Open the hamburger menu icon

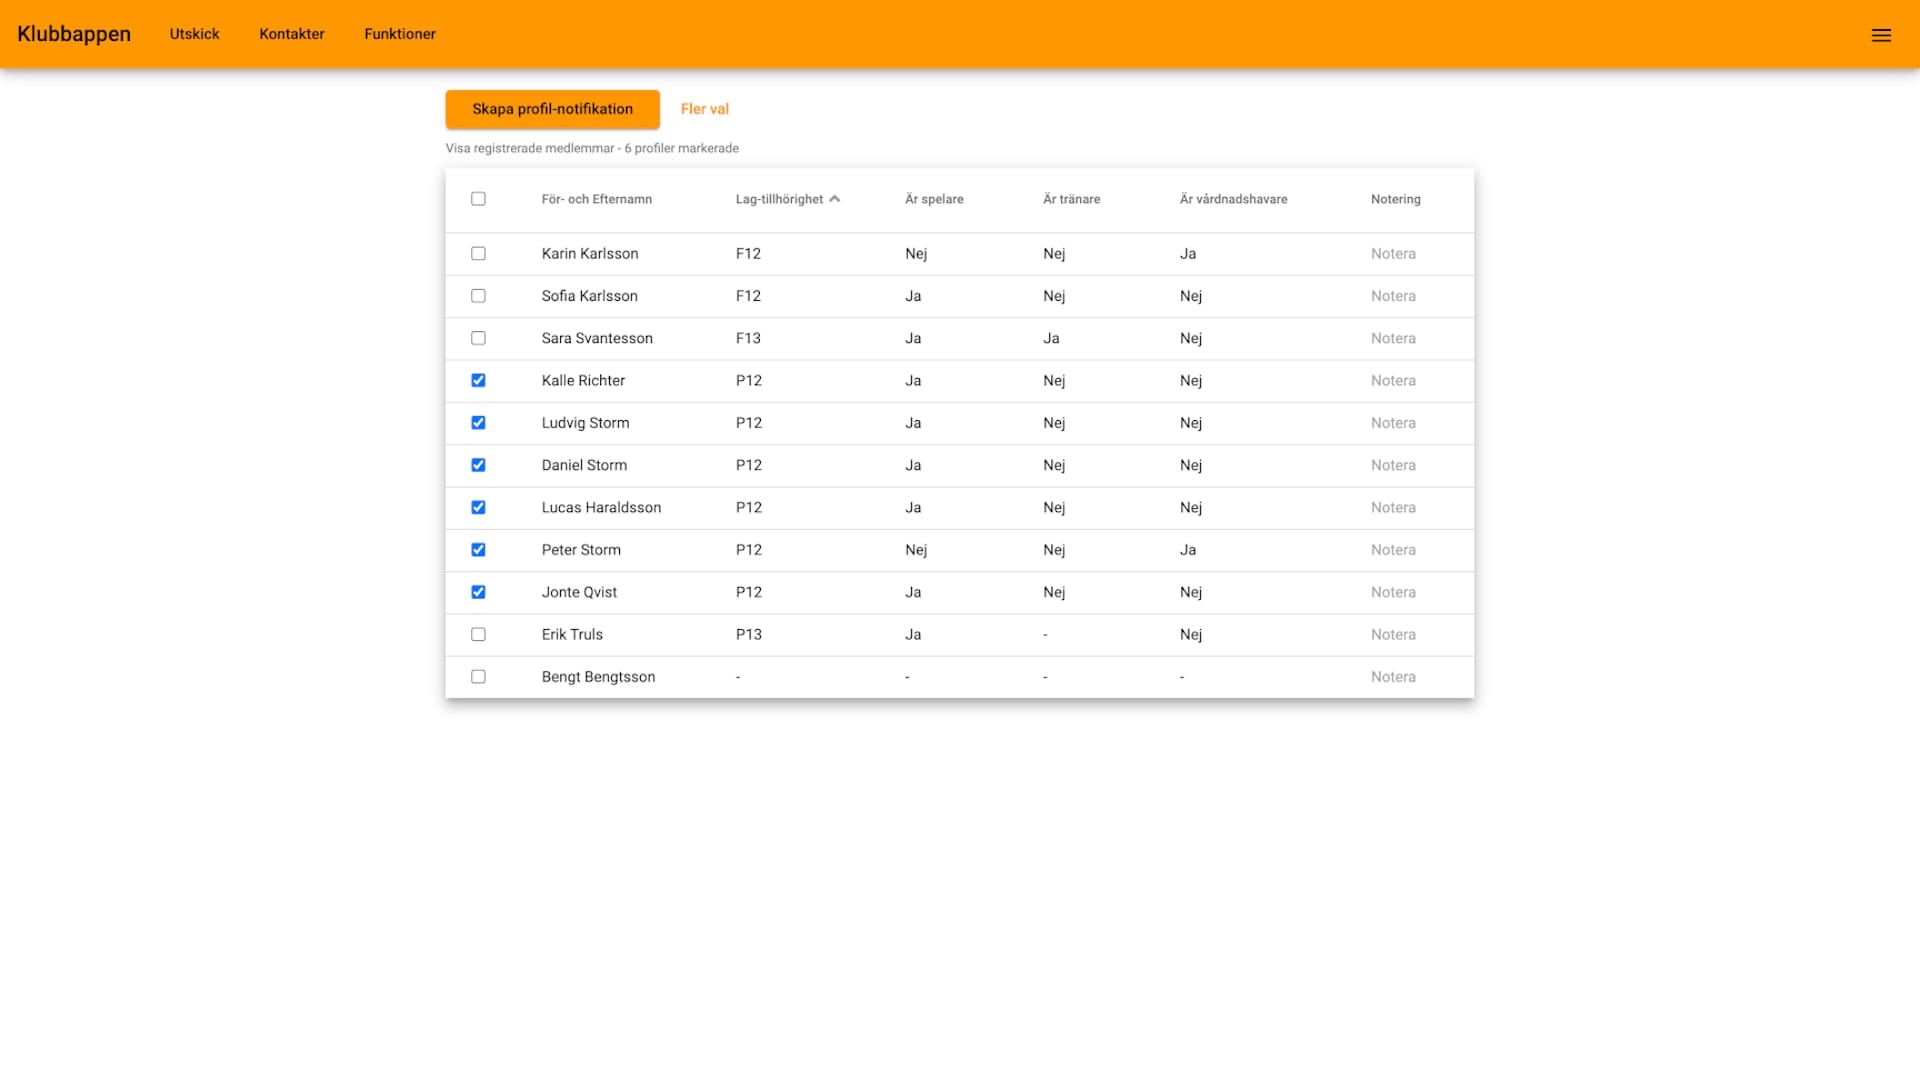click(x=1881, y=35)
